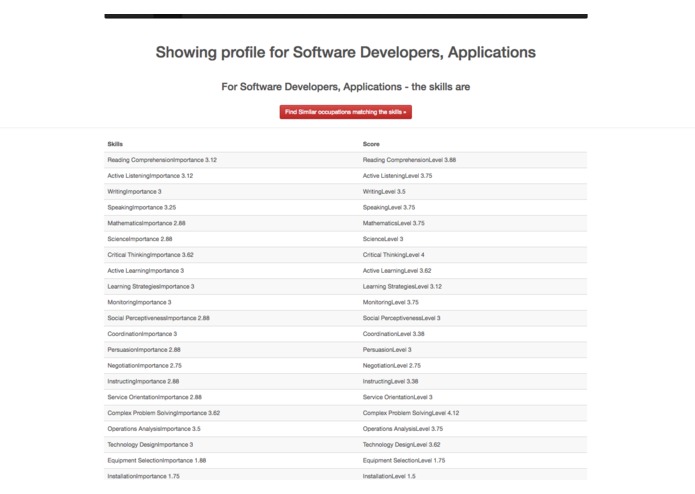Click MonitoringImportance 3 cell
Image resolution: width=695 pixels, height=494 pixels.
coord(139,302)
